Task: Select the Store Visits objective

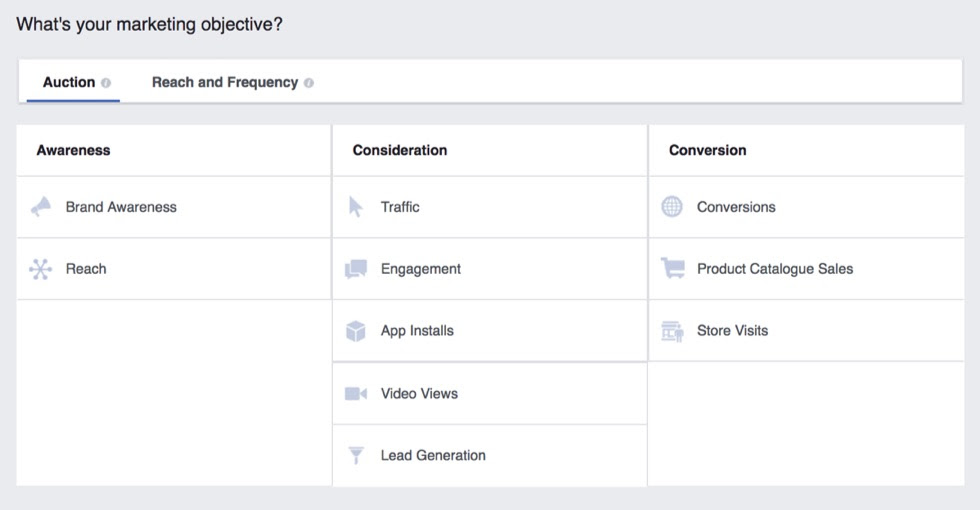Action: (806, 331)
